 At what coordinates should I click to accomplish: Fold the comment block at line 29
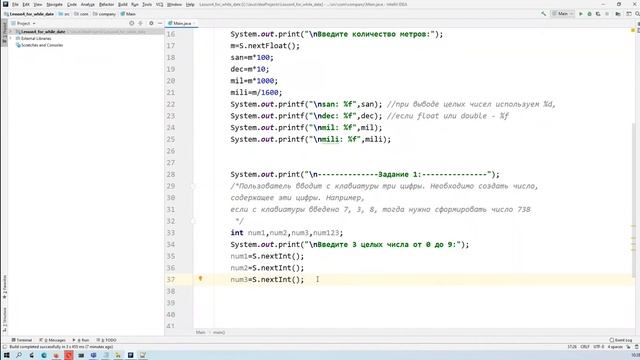[193, 186]
